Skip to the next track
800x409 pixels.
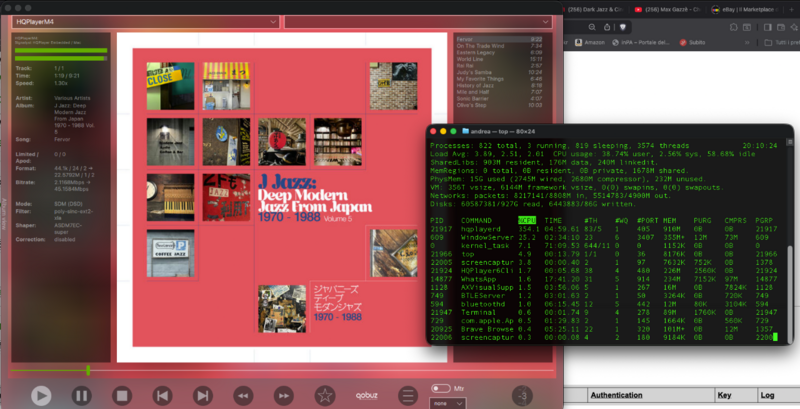(x=203, y=395)
